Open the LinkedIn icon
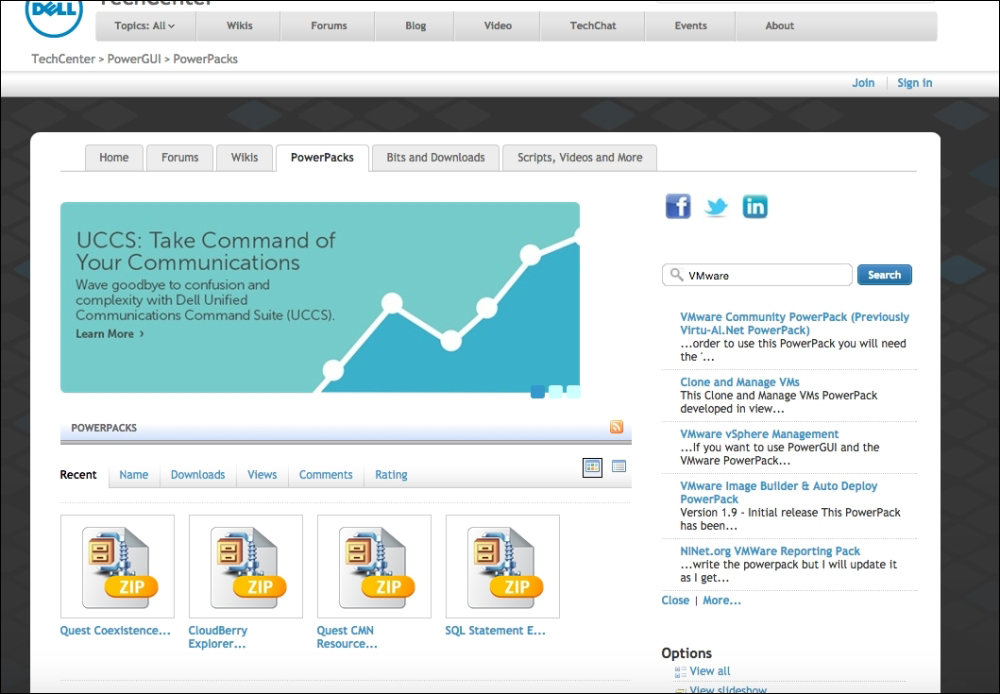This screenshot has width=1000, height=694. tap(754, 207)
